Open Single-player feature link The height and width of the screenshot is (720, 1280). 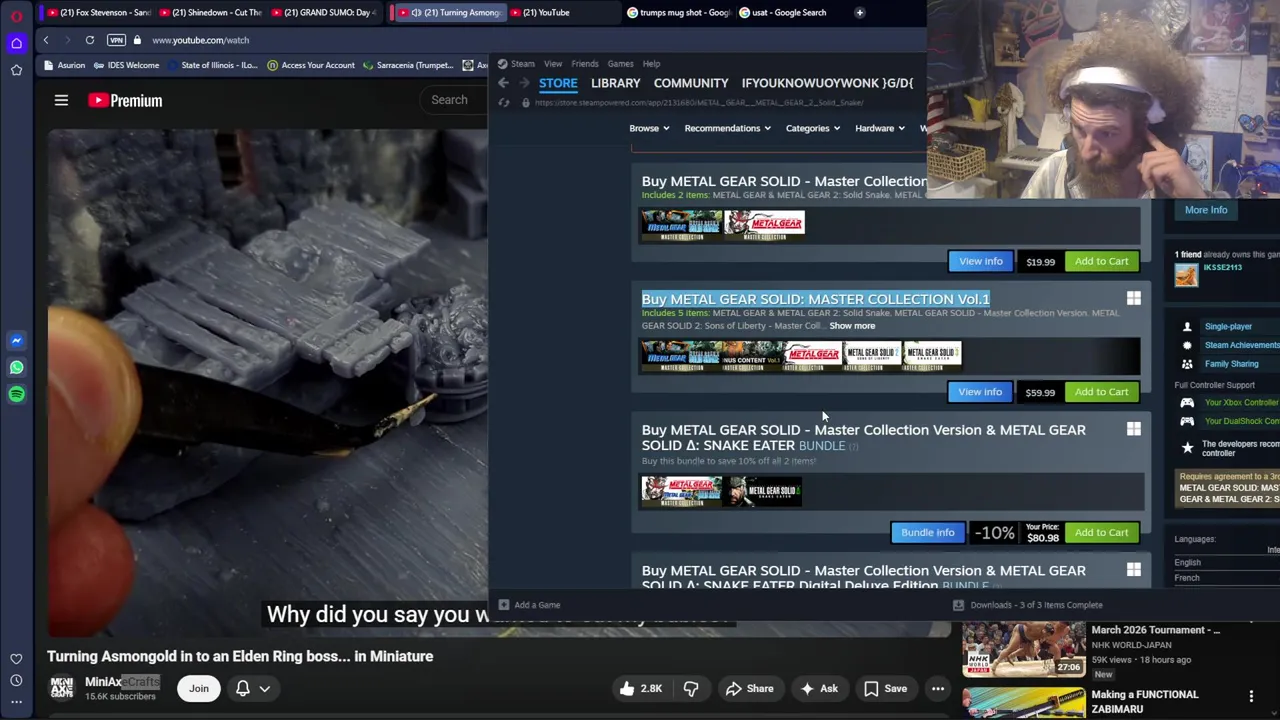1228,326
